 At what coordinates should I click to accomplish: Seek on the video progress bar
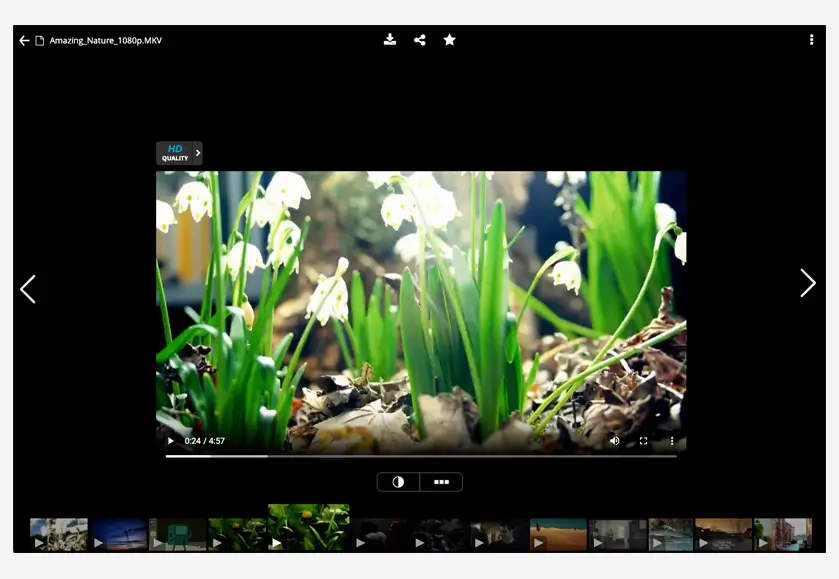point(421,456)
